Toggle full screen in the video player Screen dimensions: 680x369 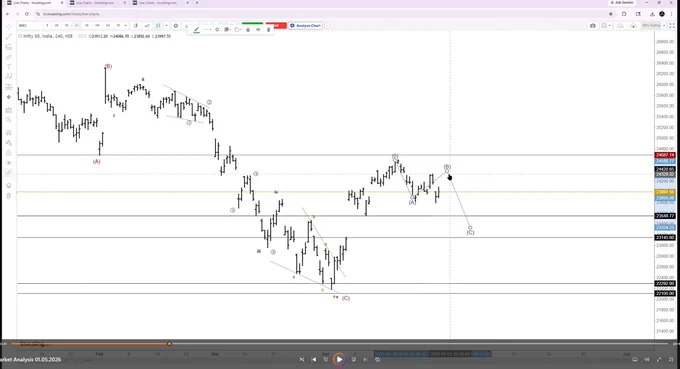[659, 359]
